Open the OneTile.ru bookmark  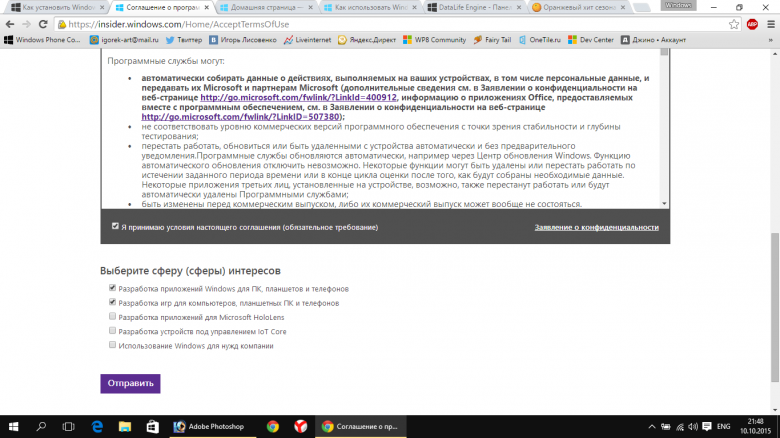pos(539,40)
